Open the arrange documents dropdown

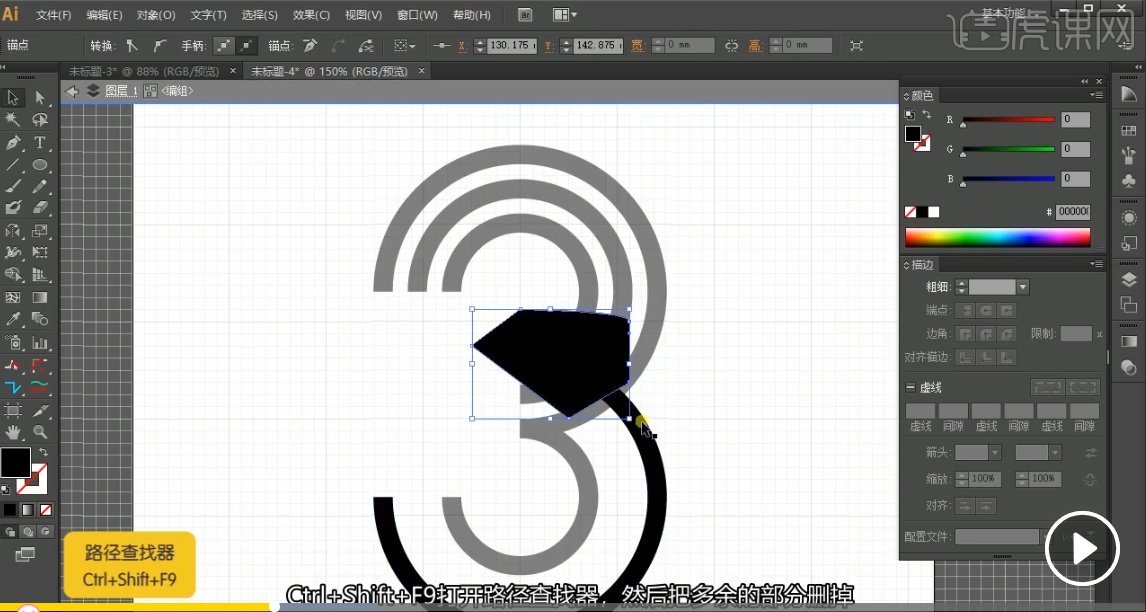pos(564,15)
